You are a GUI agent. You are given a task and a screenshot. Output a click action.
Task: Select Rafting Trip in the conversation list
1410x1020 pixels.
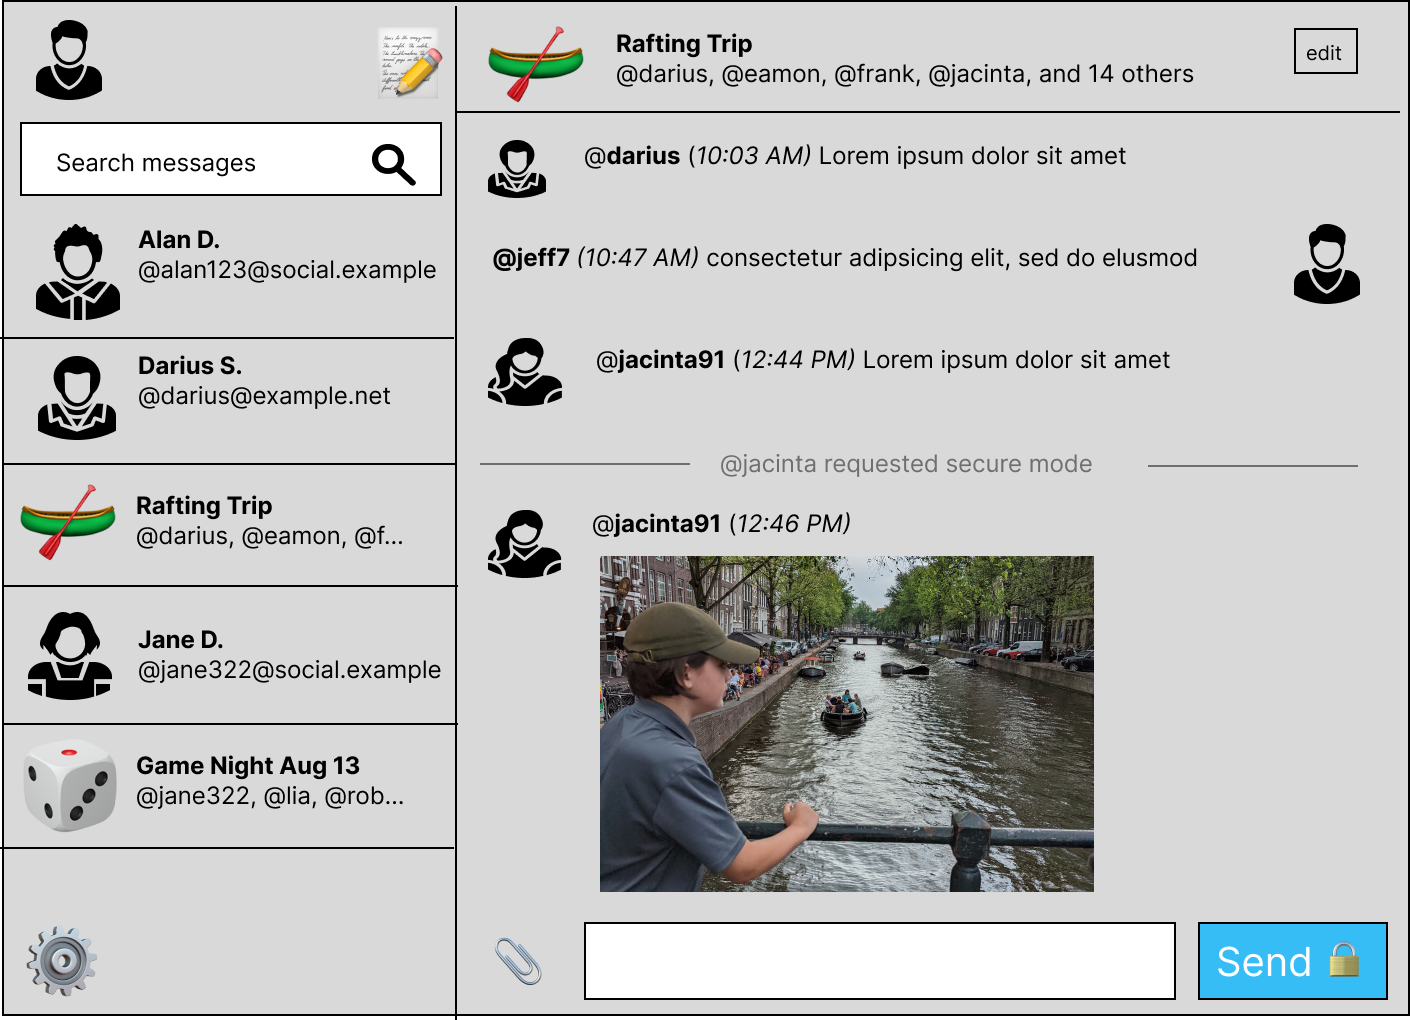coord(230,524)
